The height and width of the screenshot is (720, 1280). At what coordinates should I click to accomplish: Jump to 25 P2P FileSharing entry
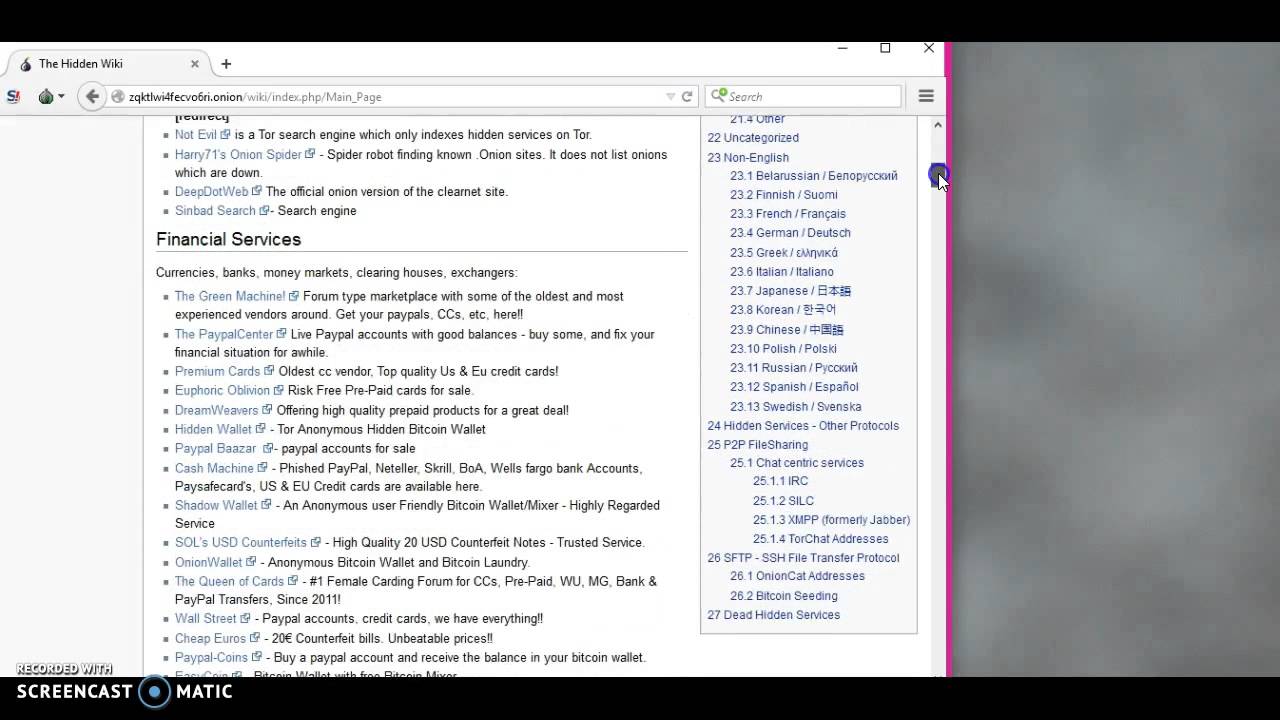point(757,445)
